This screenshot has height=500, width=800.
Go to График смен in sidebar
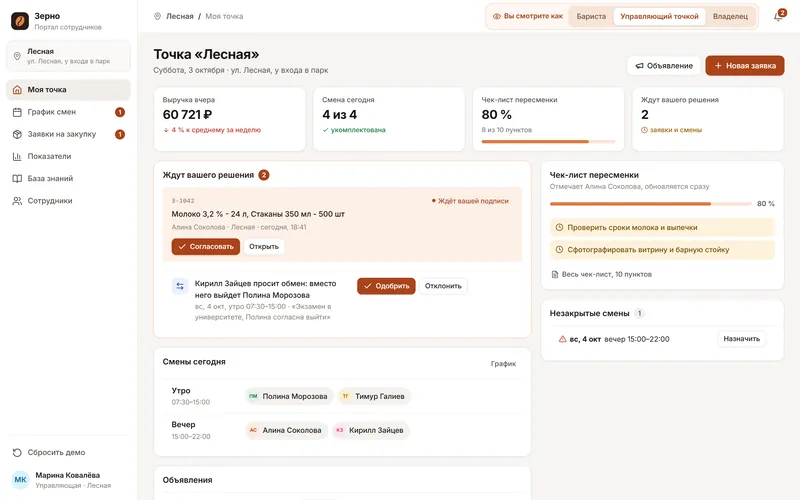point(68,112)
